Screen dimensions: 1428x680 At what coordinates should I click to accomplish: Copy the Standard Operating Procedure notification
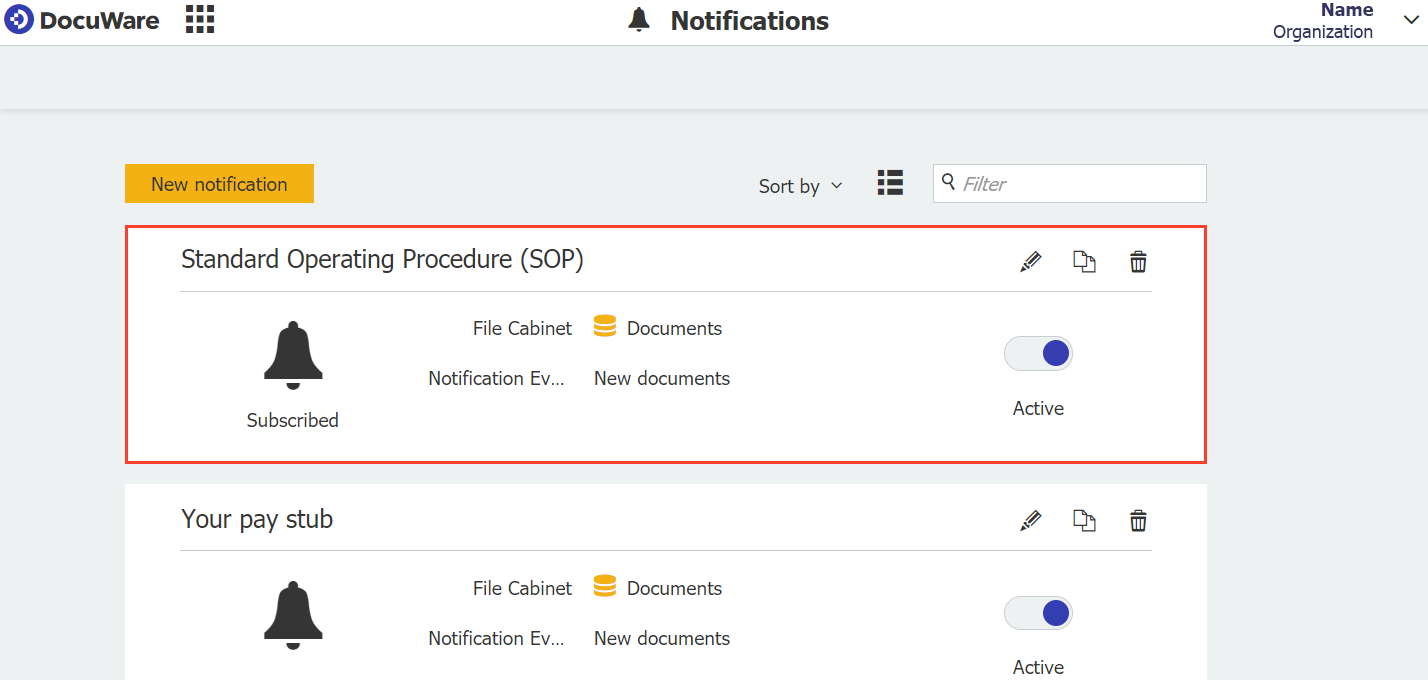tap(1084, 262)
